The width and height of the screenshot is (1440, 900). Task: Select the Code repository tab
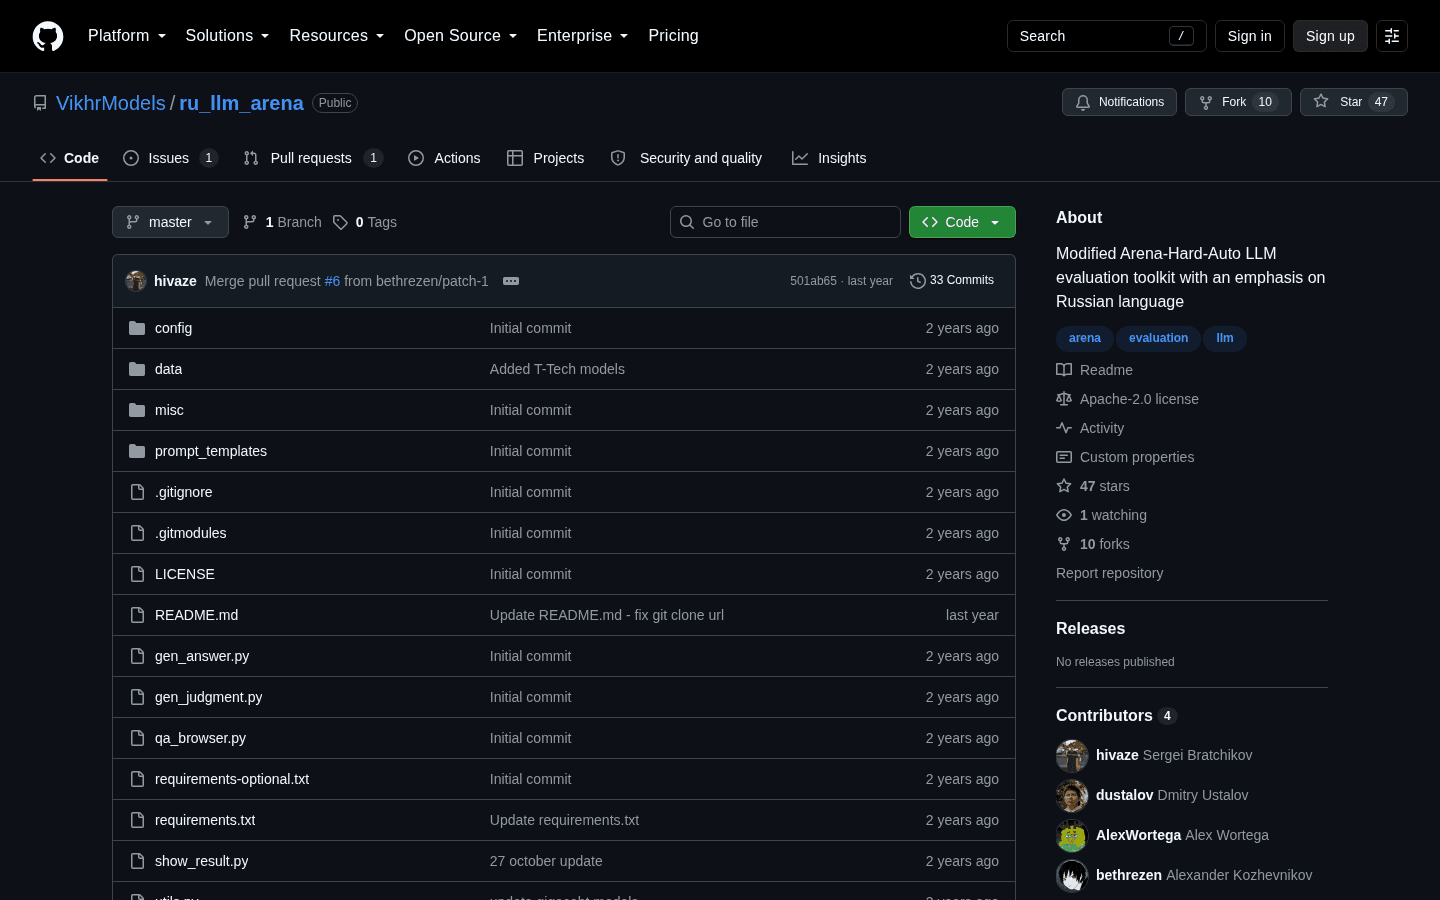[69, 158]
